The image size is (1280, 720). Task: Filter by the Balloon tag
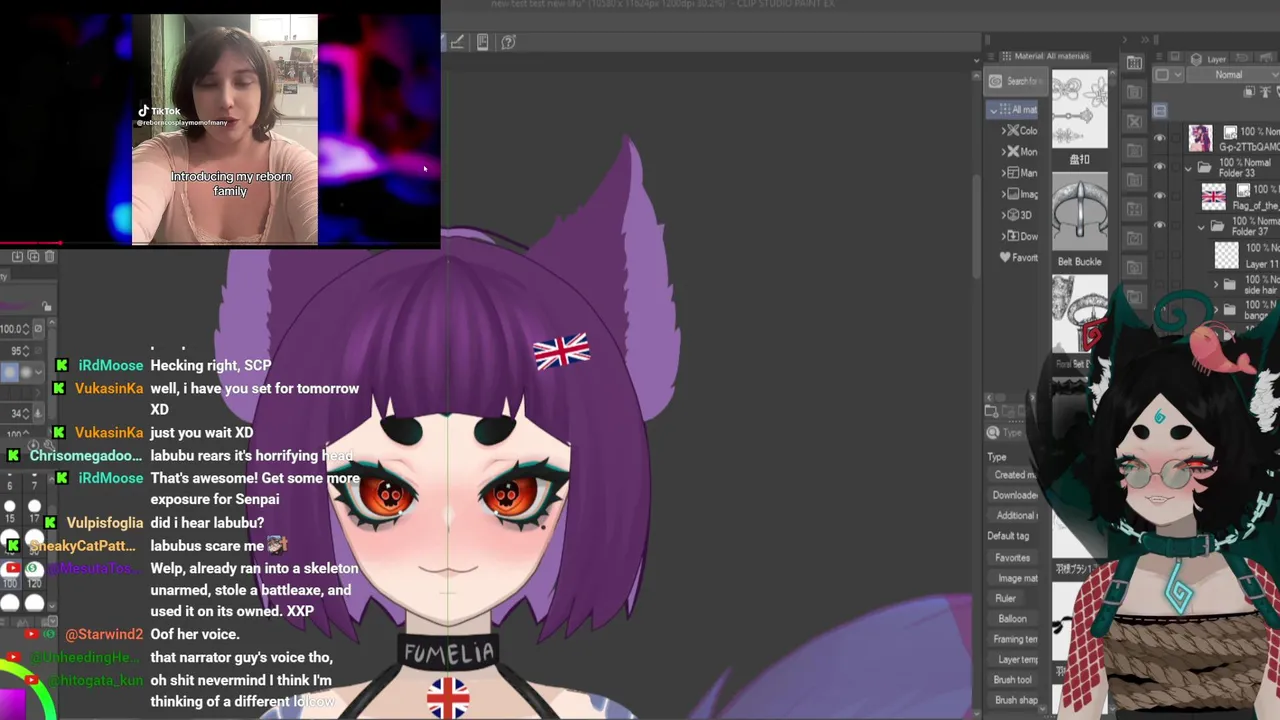coord(1012,619)
